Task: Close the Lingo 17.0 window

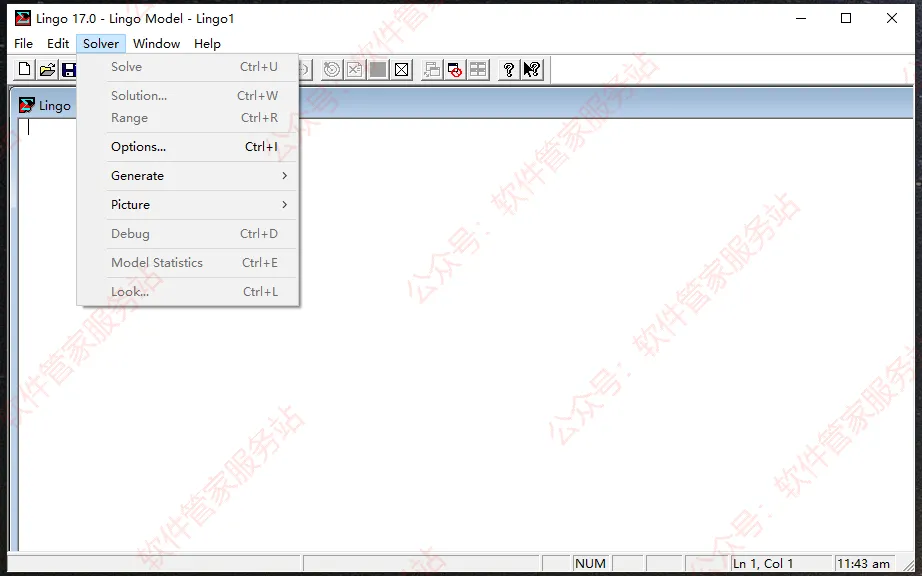Action: (891, 18)
